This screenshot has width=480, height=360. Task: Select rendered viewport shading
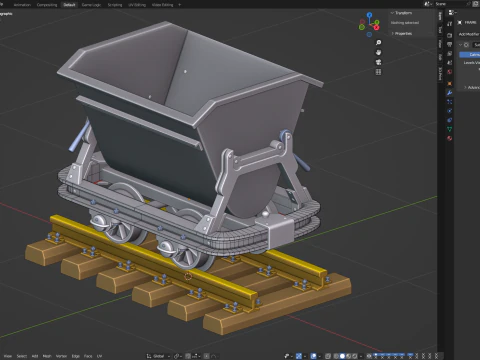point(355,356)
